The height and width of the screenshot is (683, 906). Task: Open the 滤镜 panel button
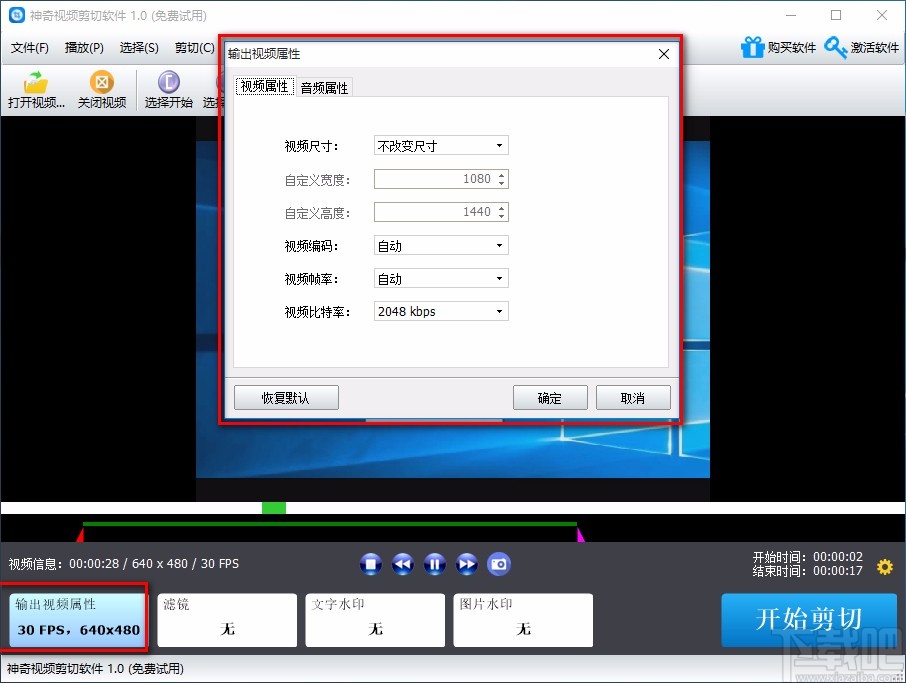(227, 619)
